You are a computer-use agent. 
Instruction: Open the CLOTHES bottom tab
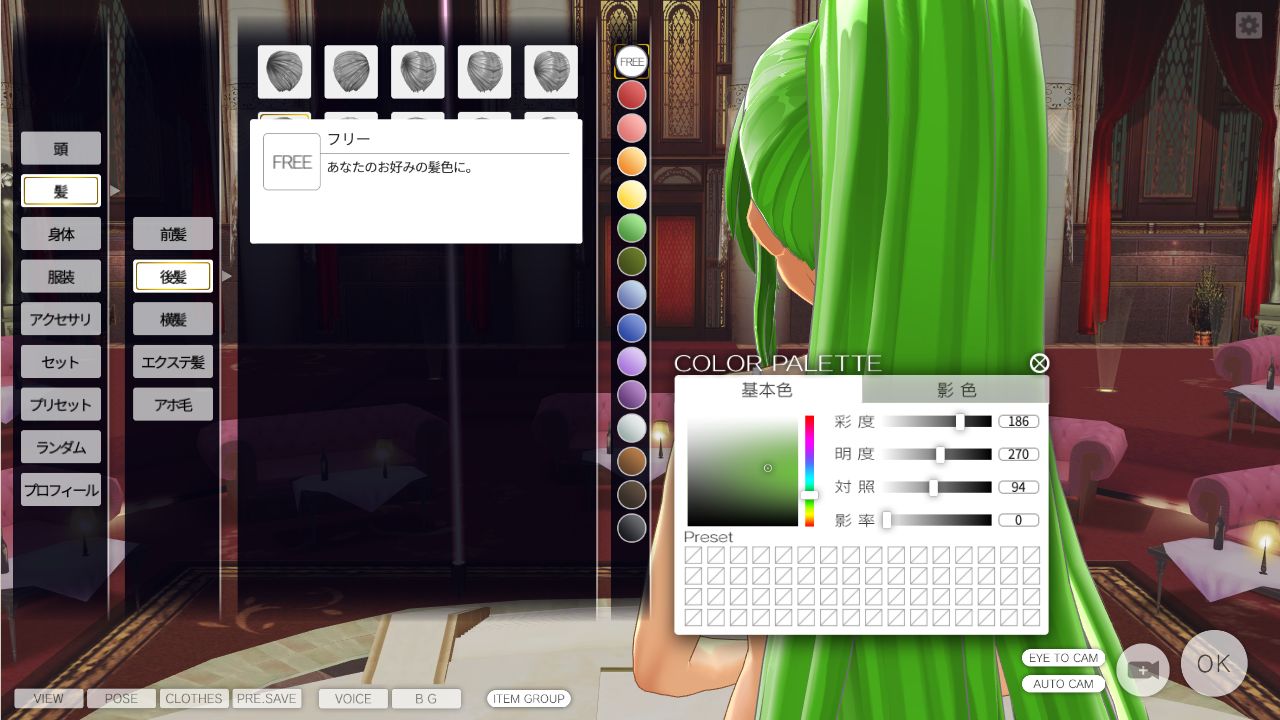194,699
